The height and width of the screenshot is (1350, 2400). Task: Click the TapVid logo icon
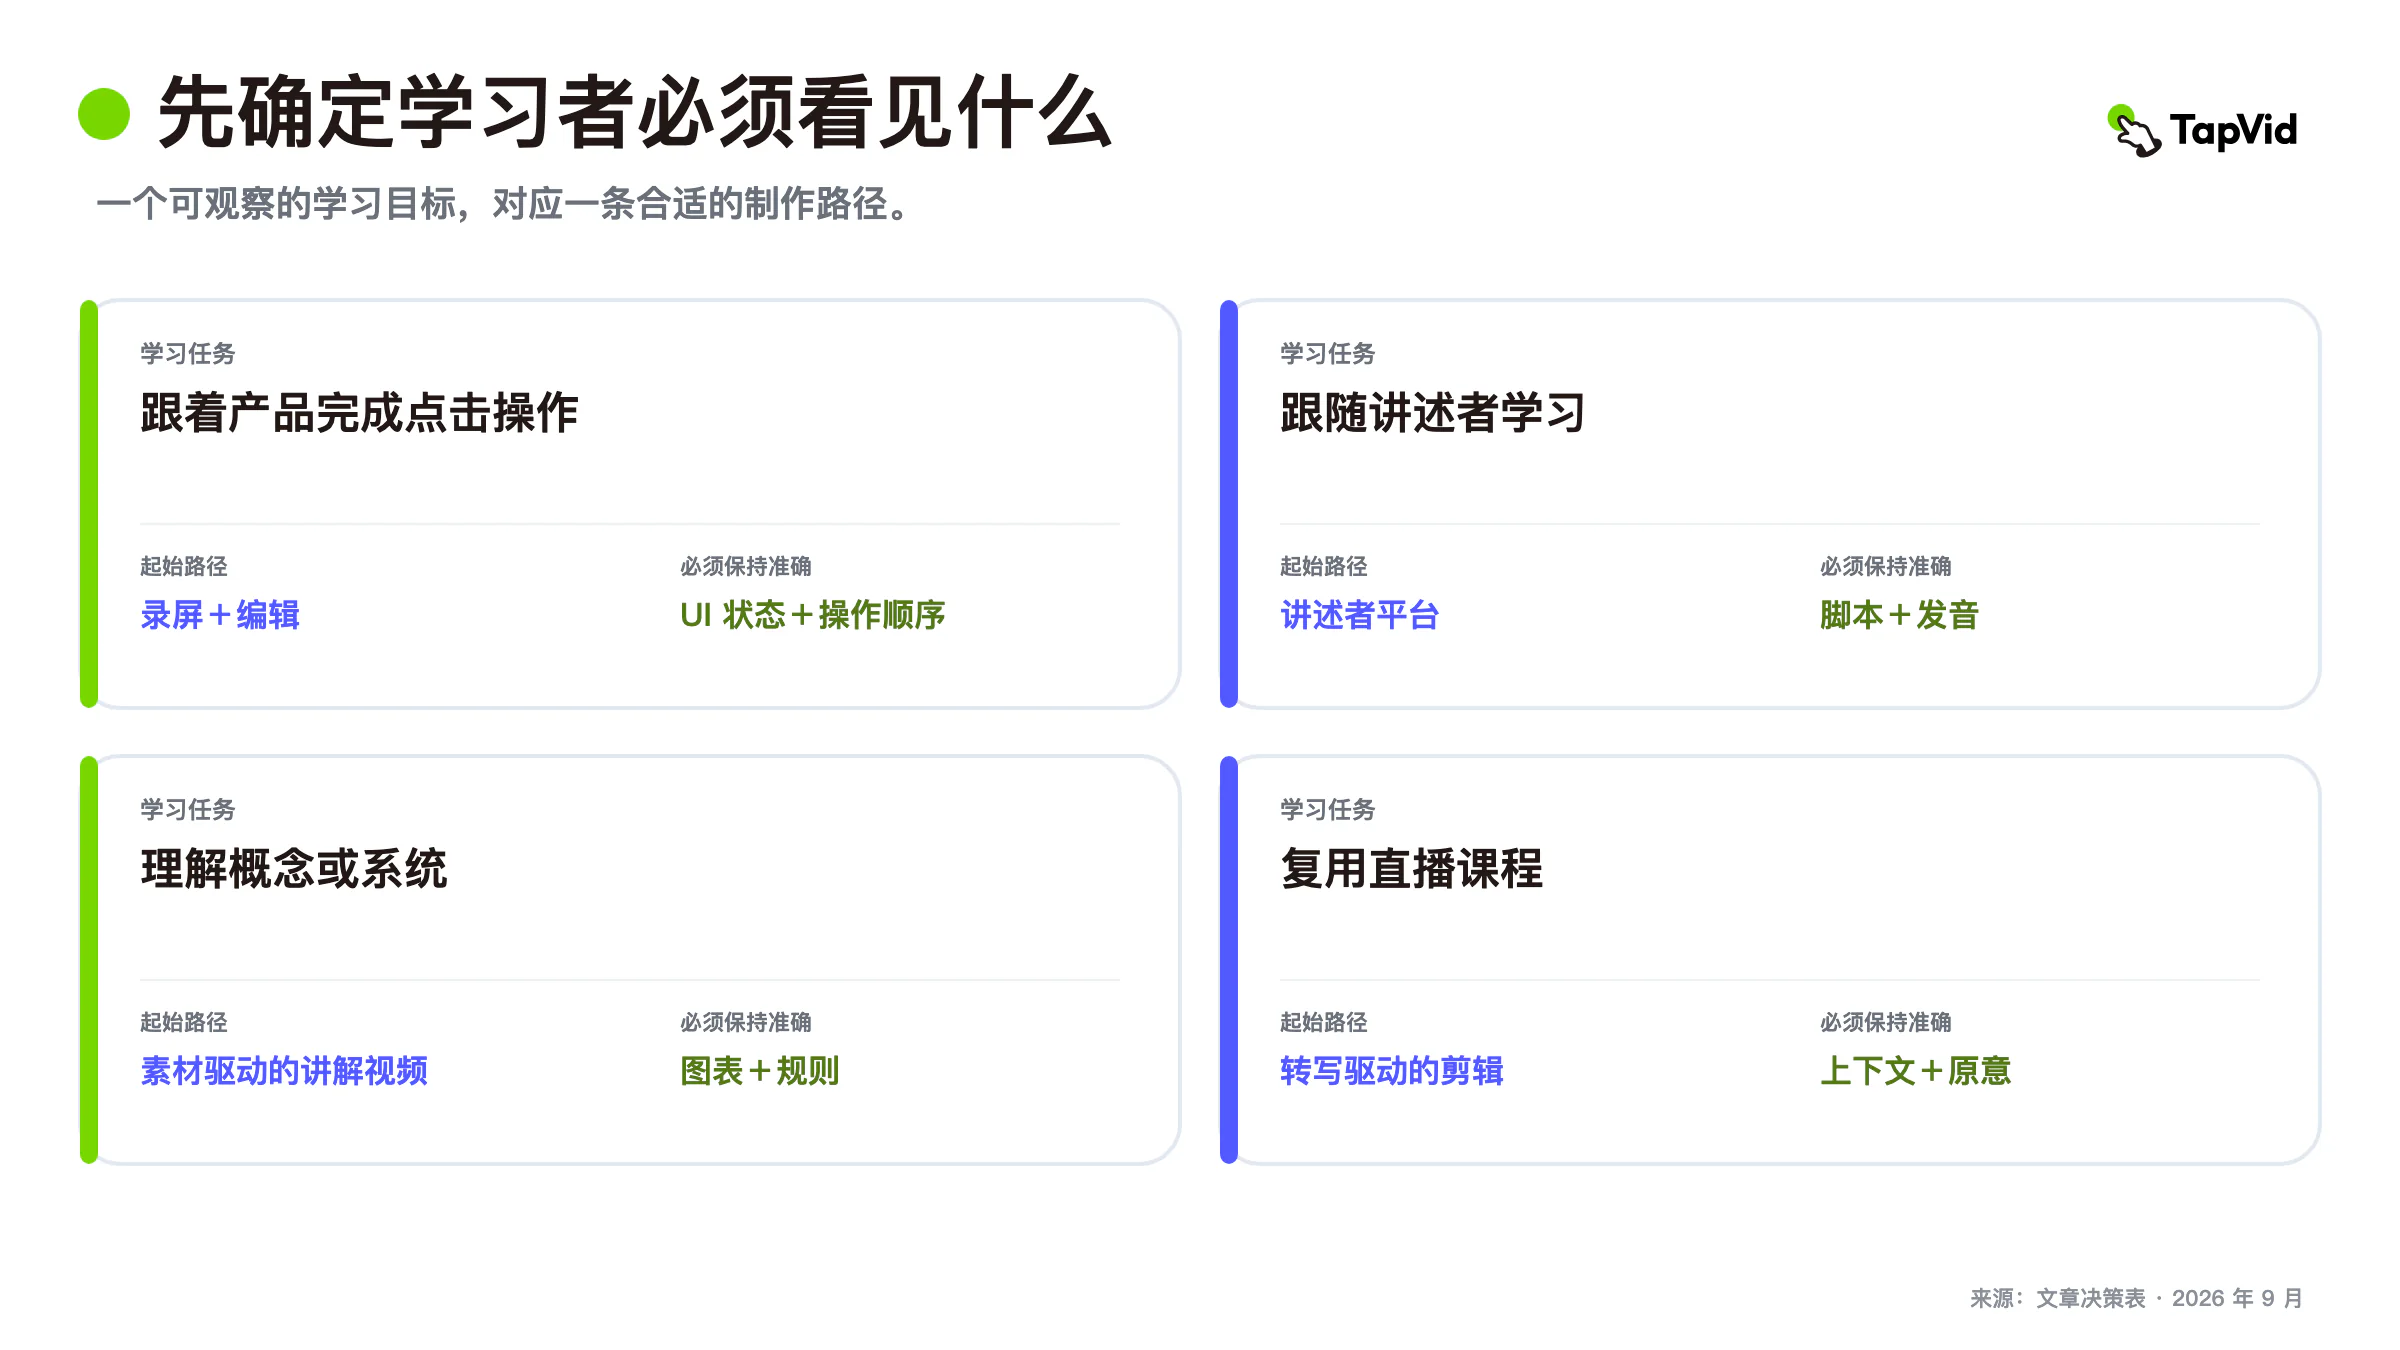(x=2134, y=131)
